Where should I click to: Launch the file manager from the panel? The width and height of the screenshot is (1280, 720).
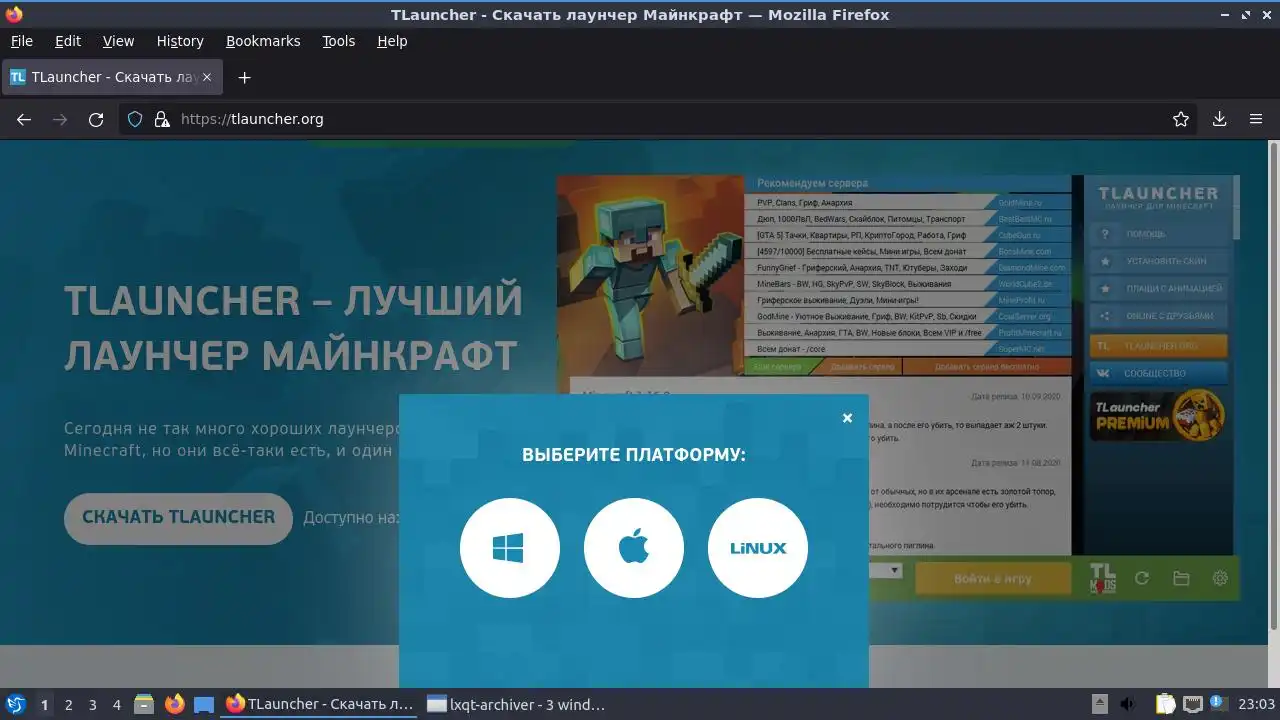click(x=144, y=704)
